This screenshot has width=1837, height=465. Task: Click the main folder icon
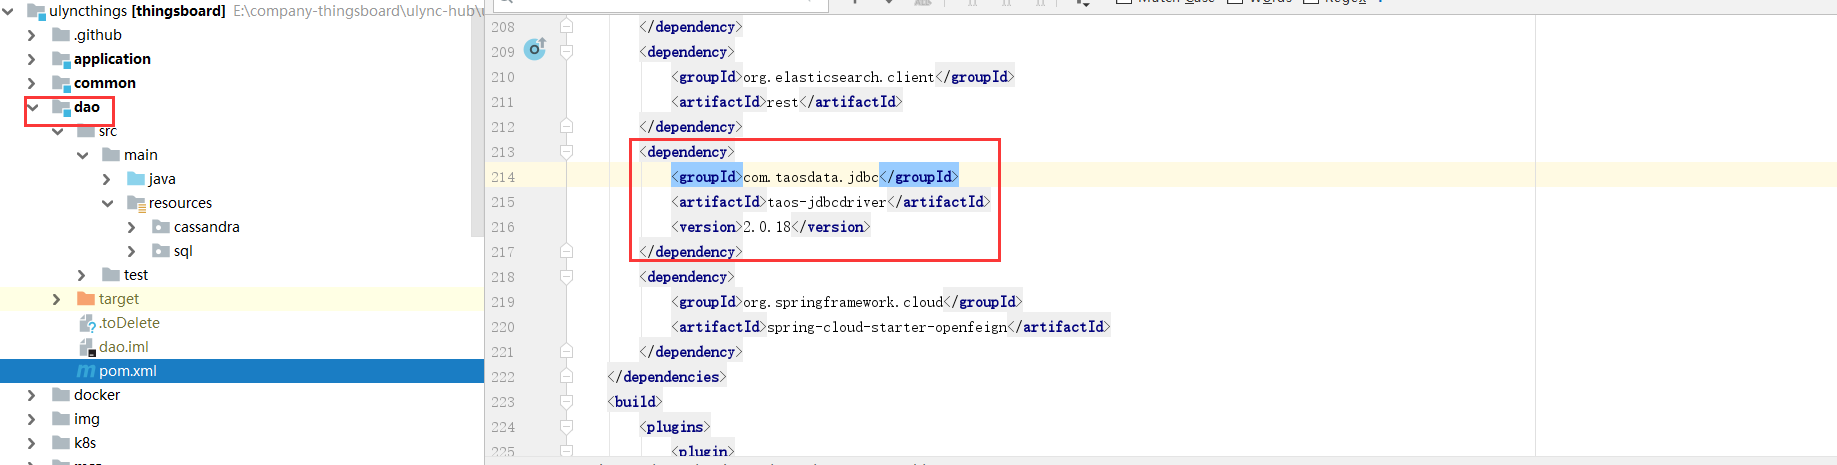[x=111, y=155]
